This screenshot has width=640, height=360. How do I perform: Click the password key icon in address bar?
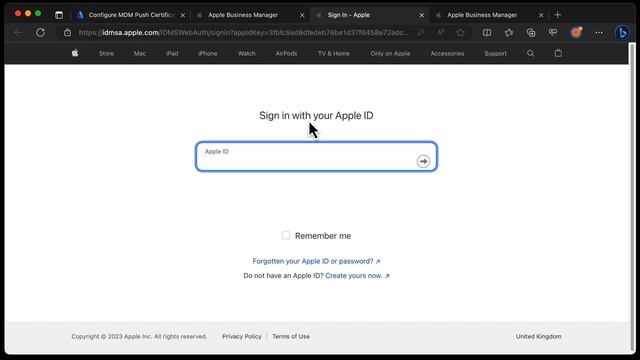tap(420, 33)
